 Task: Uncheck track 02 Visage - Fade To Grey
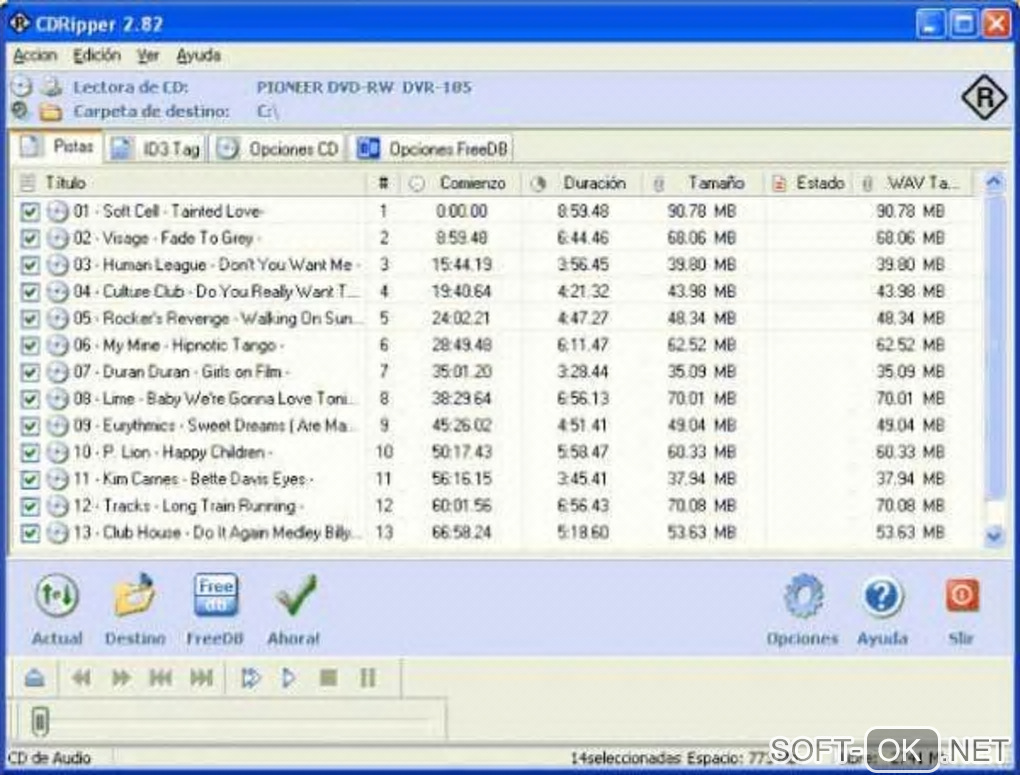point(30,239)
